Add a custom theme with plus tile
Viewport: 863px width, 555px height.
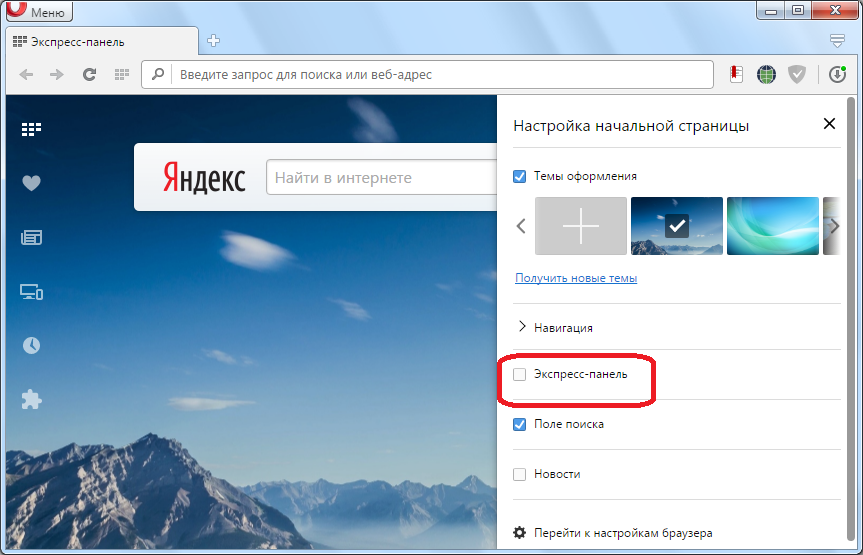coord(581,226)
